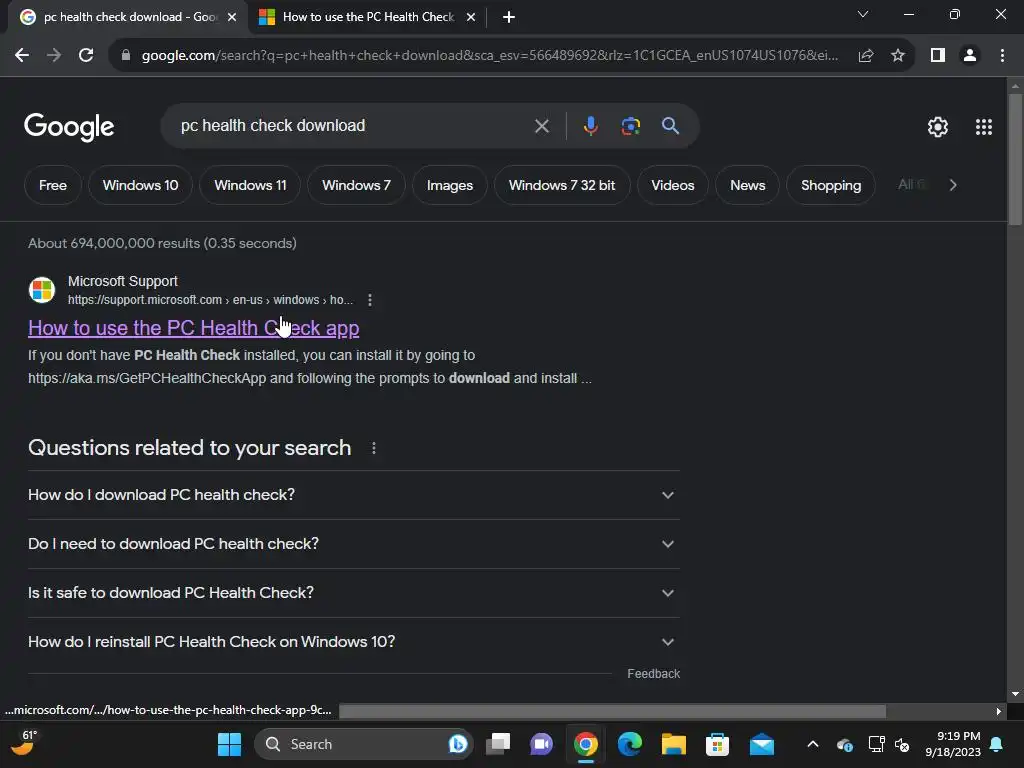Viewport: 1024px width, 768px height.
Task: Open the Google apps grid
Action: pos(984,127)
